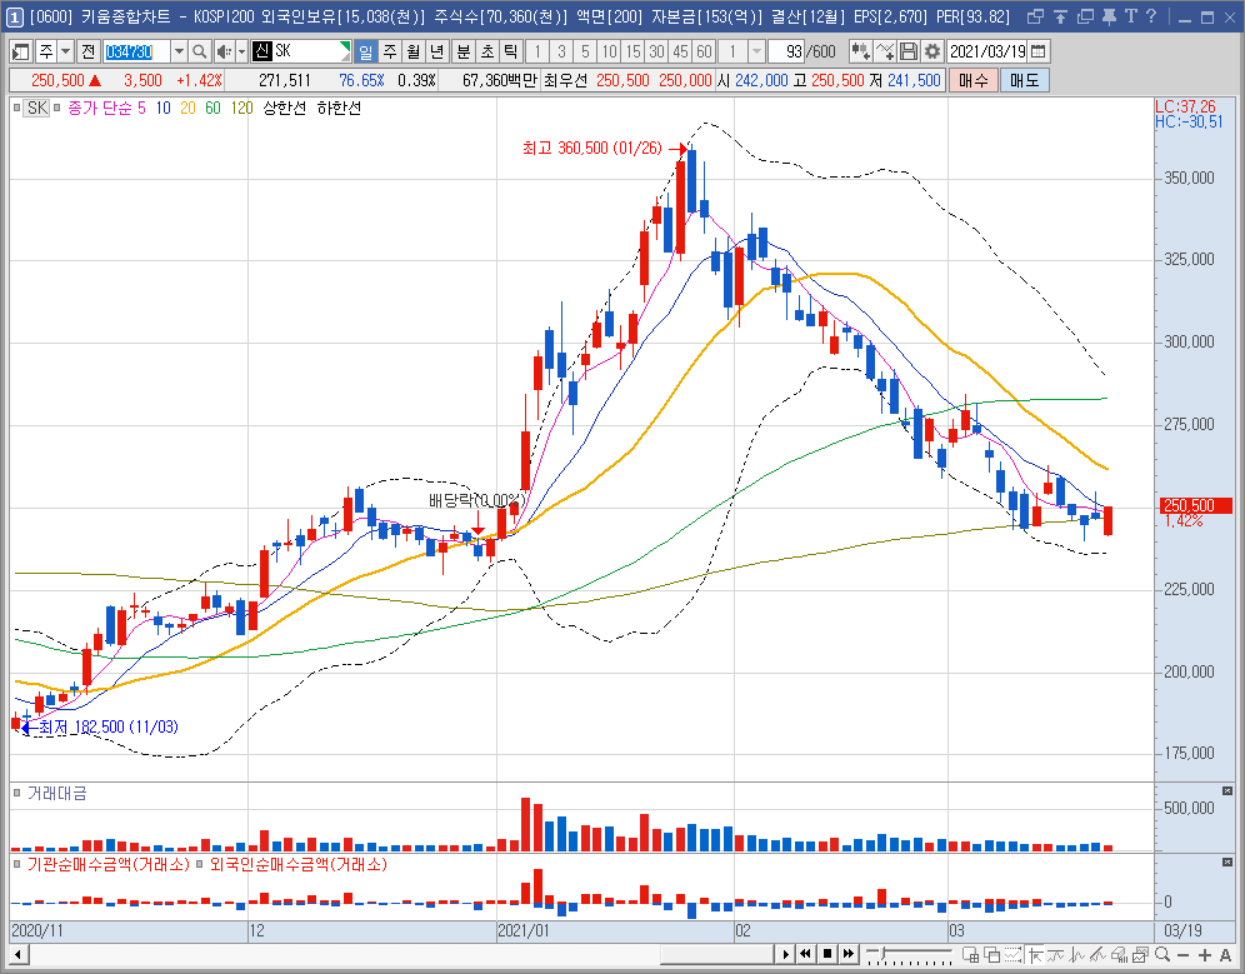This screenshot has width=1245, height=974.
Task: Click the 상한선 legend label
Action: click(284, 108)
